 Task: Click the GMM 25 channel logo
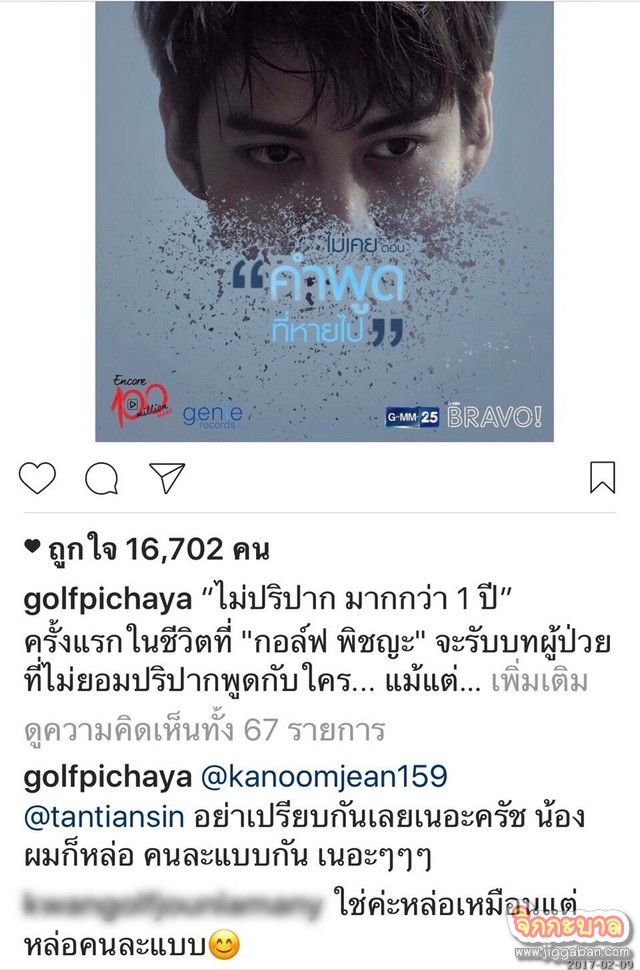click(x=412, y=418)
